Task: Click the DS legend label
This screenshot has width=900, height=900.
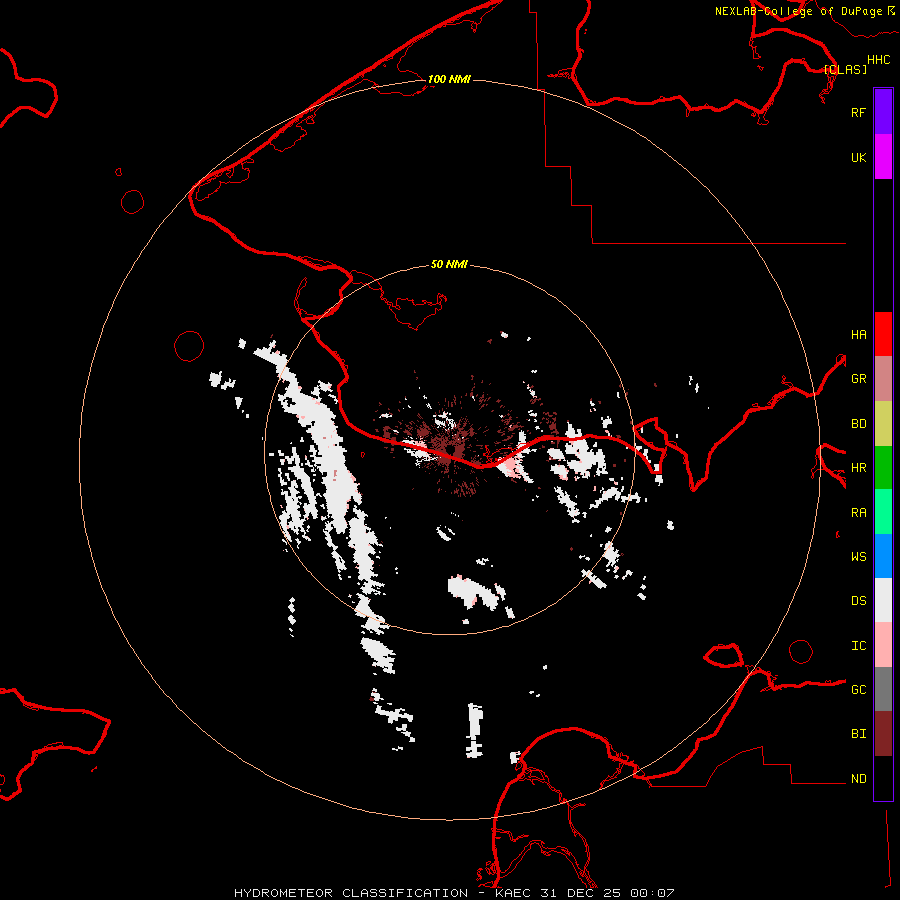Action: [x=858, y=601]
